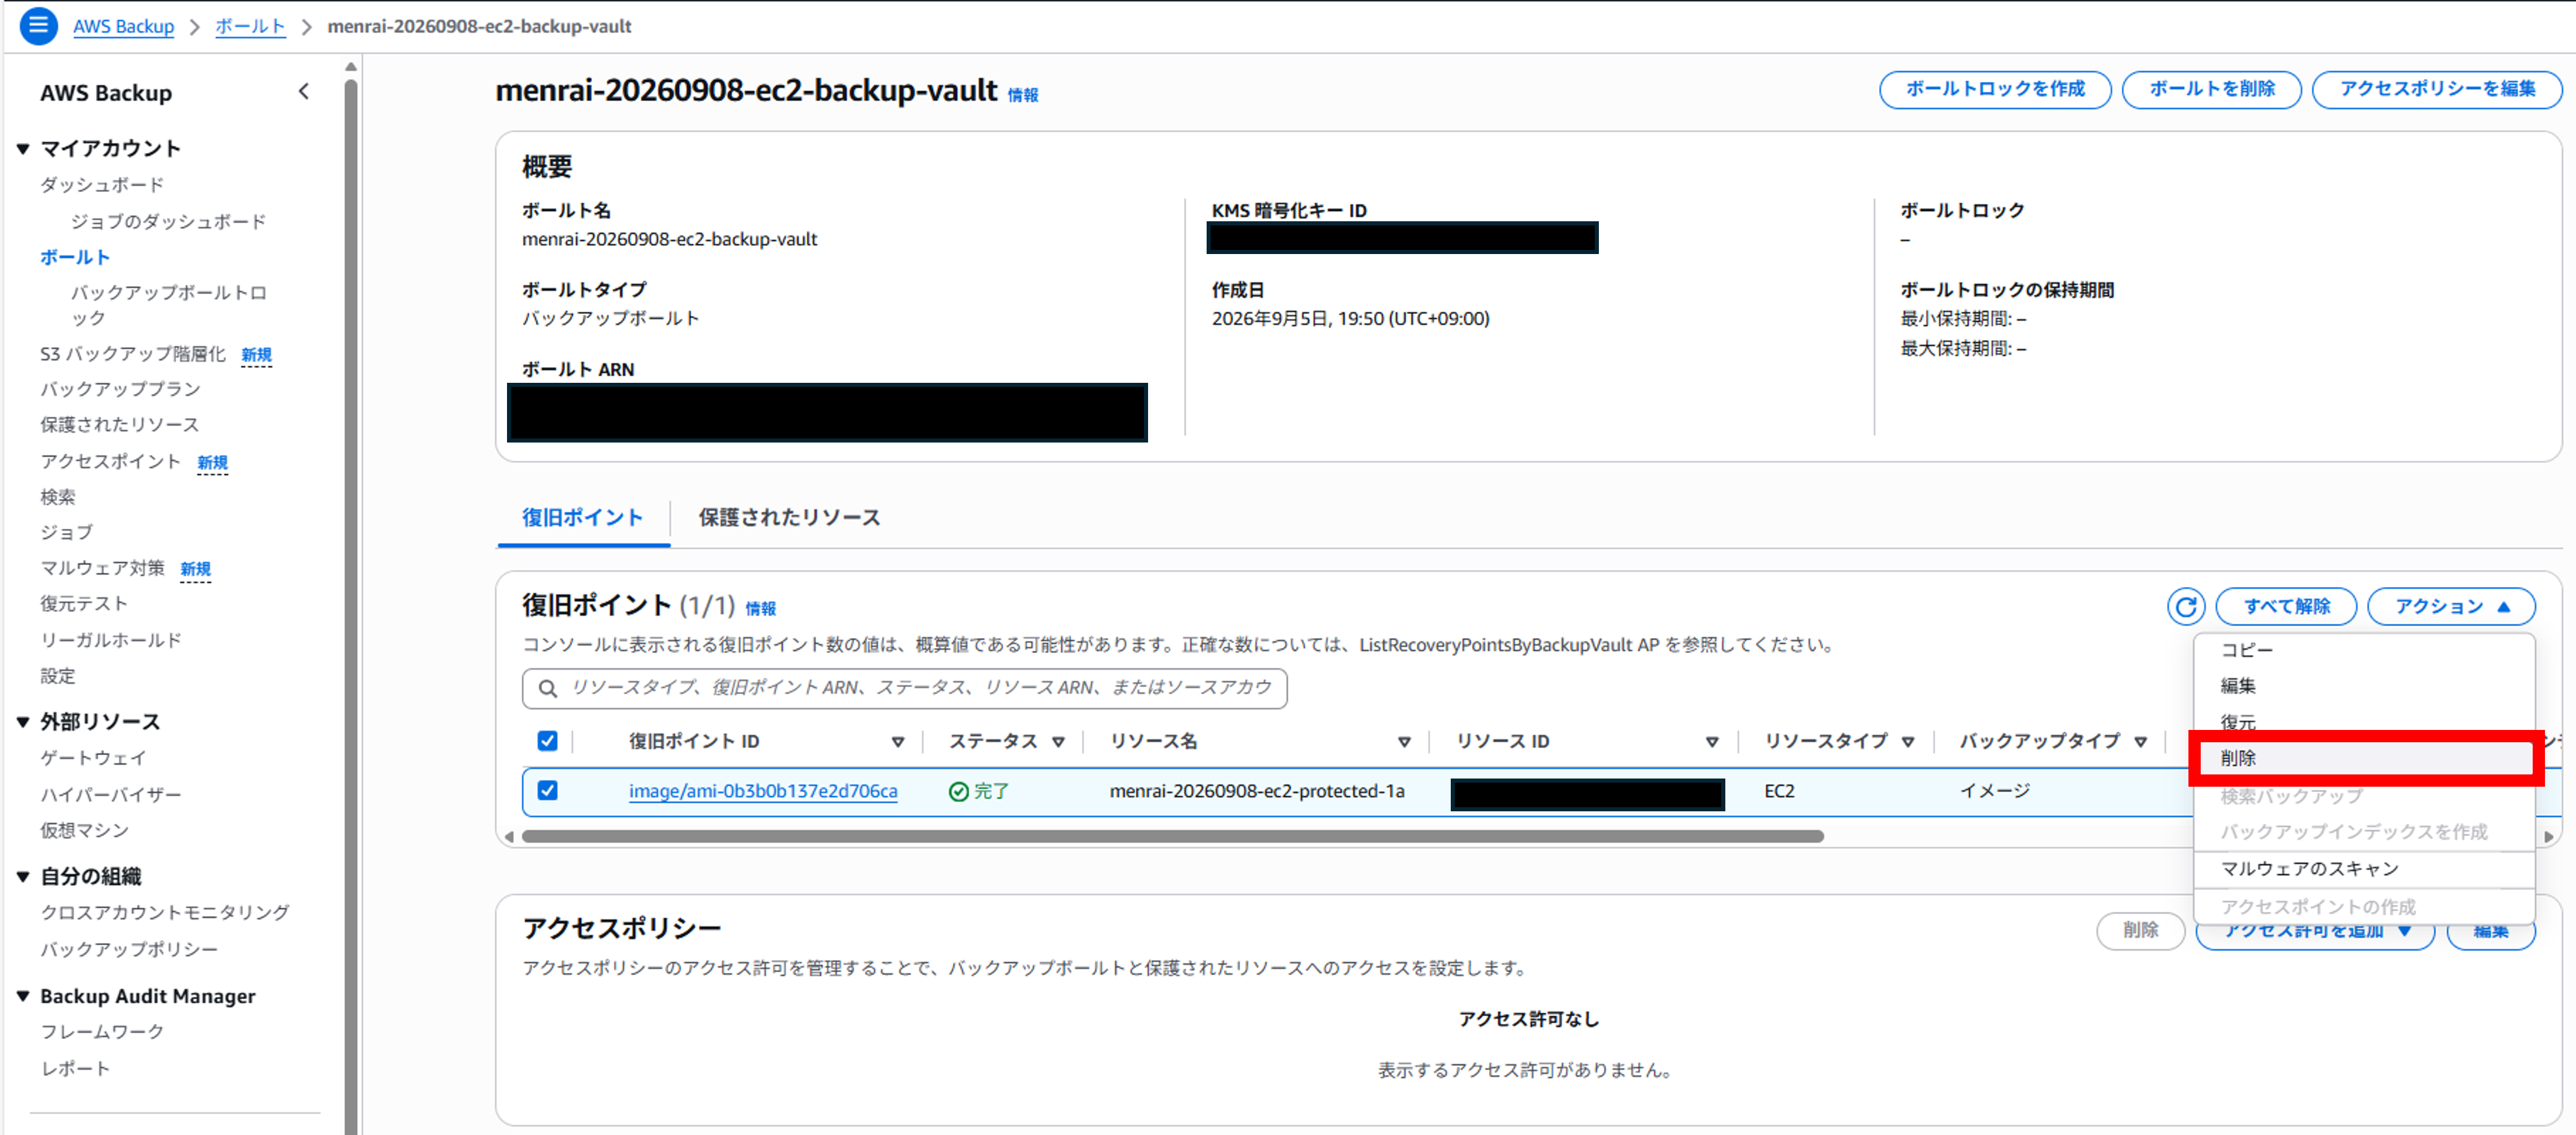2576x1135 pixels.
Task: Click the ボールトを削除 button
Action: pyautogui.click(x=2212, y=89)
